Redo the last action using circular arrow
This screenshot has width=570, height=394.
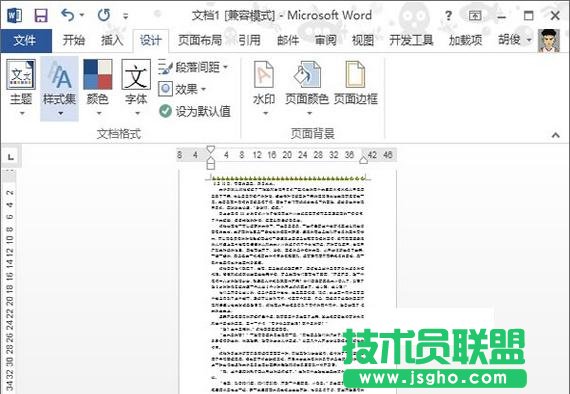pyautogui.click(x=104, y=15)
